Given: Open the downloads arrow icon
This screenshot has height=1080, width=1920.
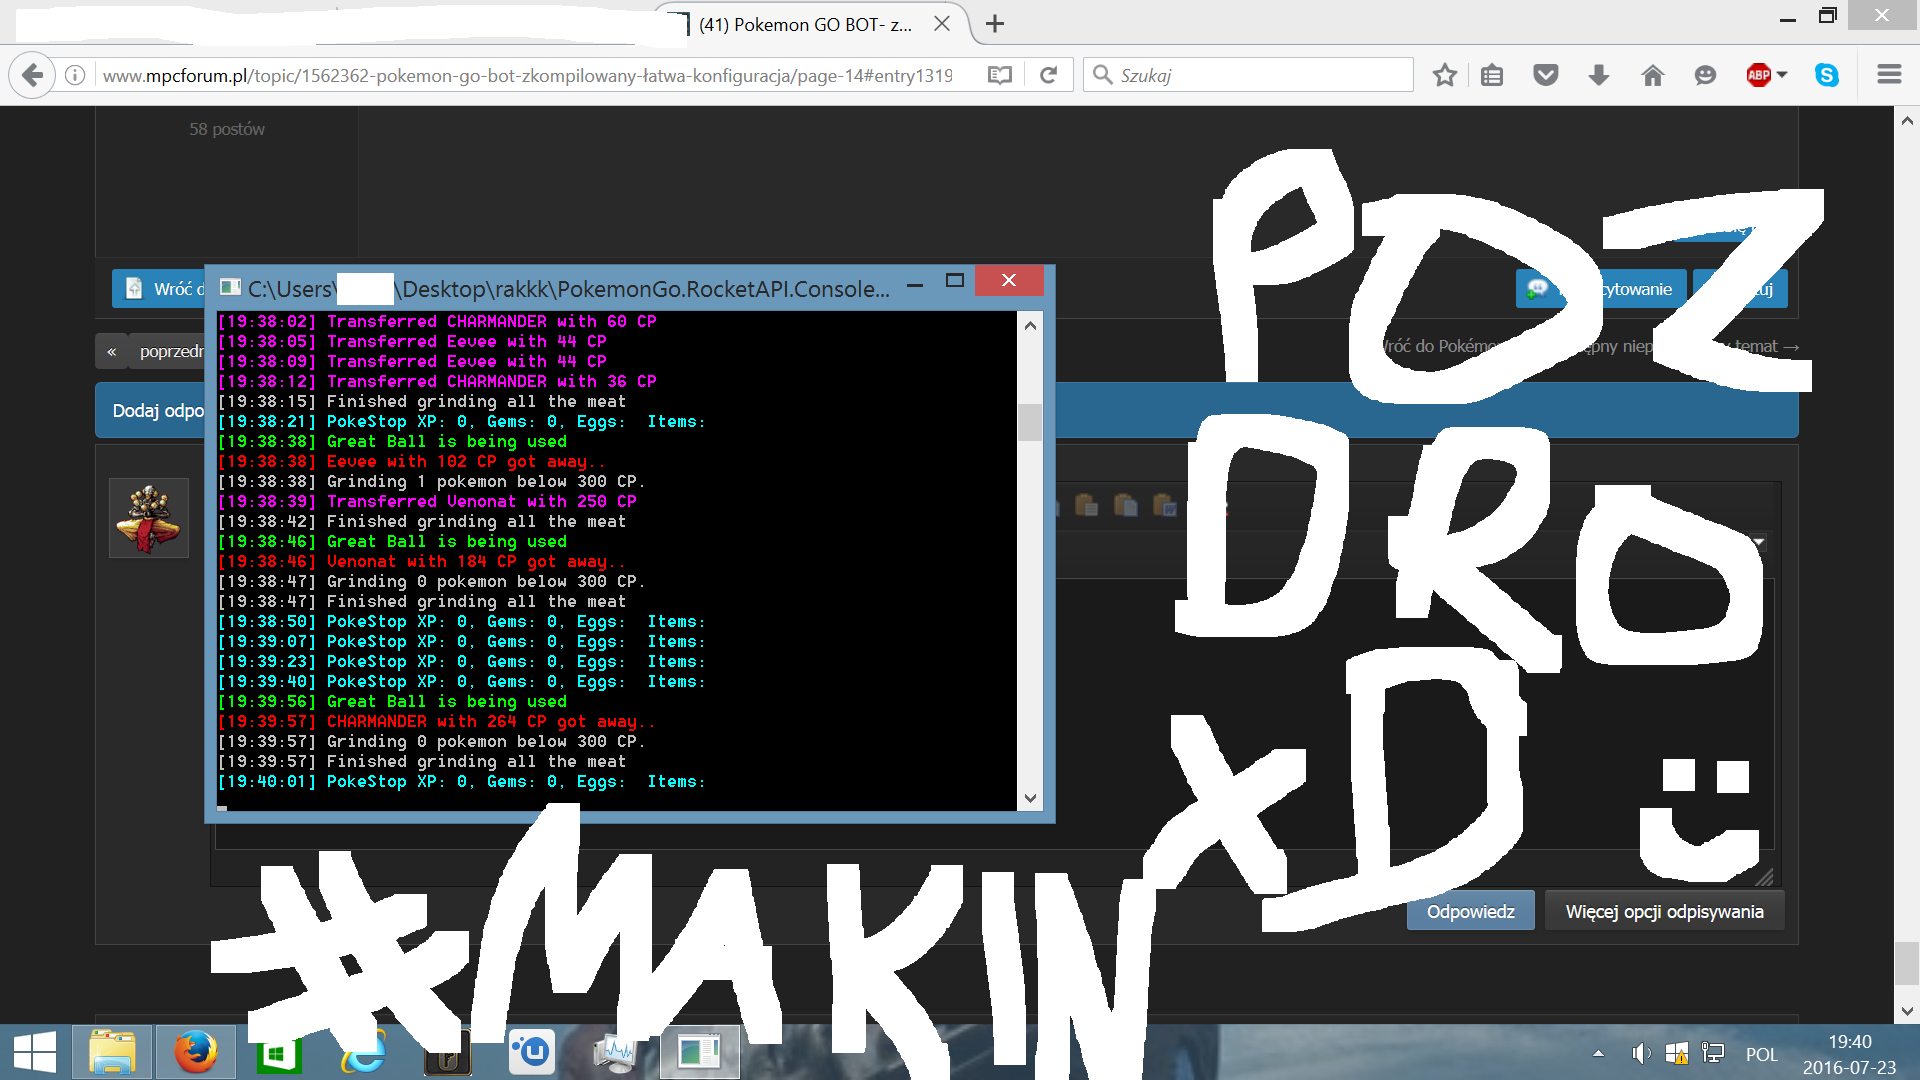Looking at the screenshot, I should coord(1599,75).
